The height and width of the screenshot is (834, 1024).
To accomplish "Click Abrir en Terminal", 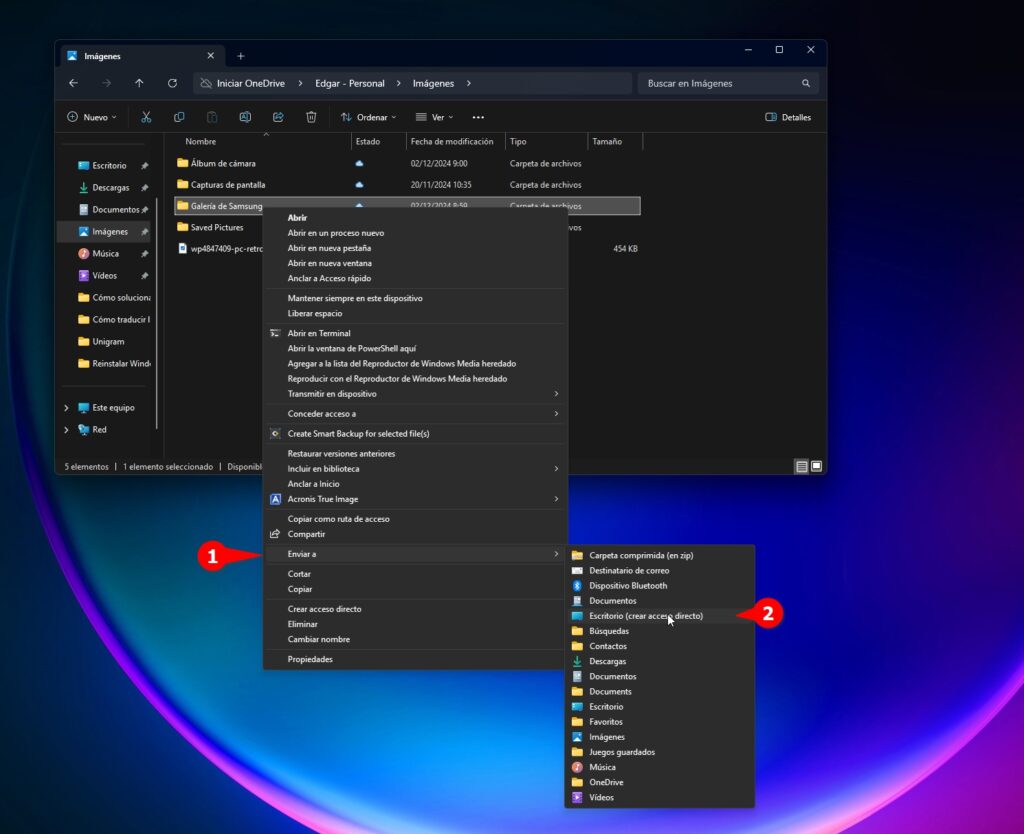I will point(415,333).
